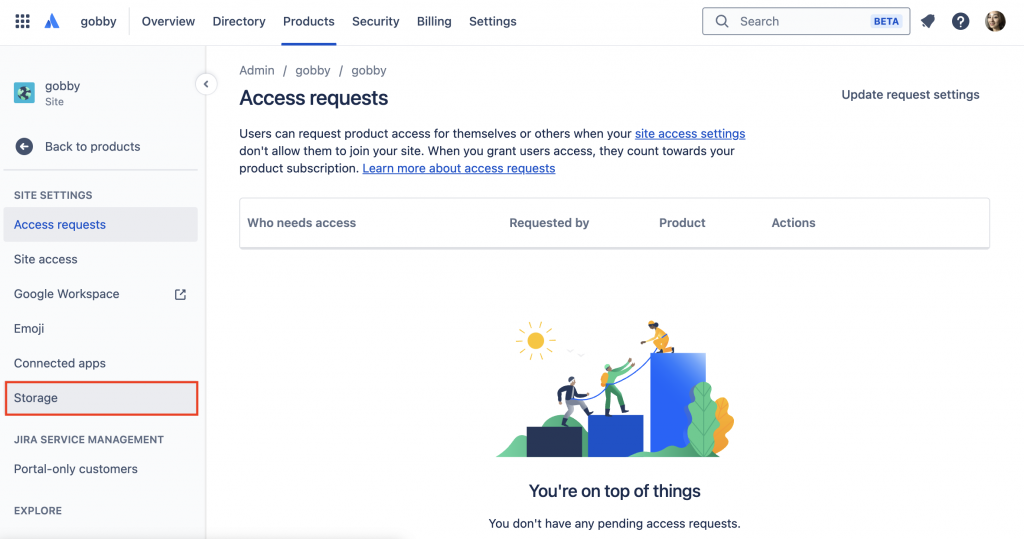Click the Google Workspace external link icon
This screenshot has width=1024, height=539.
tap(181, 294)
